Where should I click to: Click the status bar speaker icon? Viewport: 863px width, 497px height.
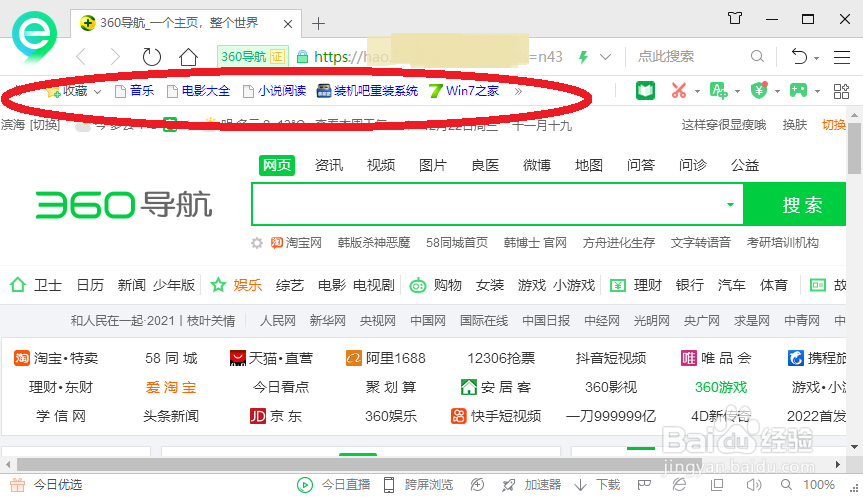click(x=753, y=485)
